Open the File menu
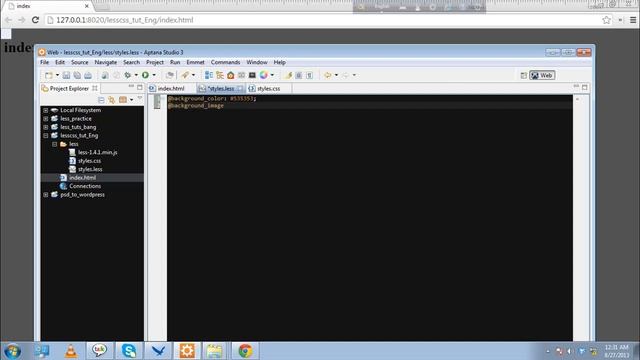 pyautogui.click(x=44, y=62)
